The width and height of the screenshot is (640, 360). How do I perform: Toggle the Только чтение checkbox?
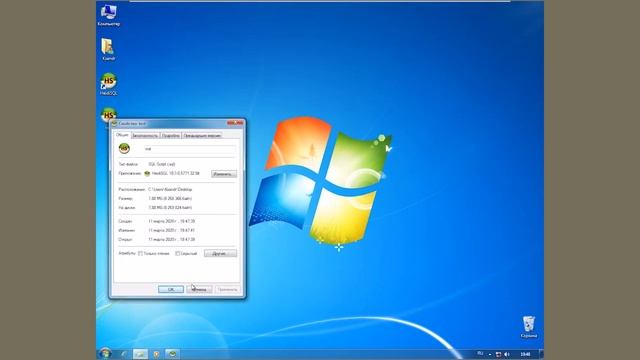140,253
